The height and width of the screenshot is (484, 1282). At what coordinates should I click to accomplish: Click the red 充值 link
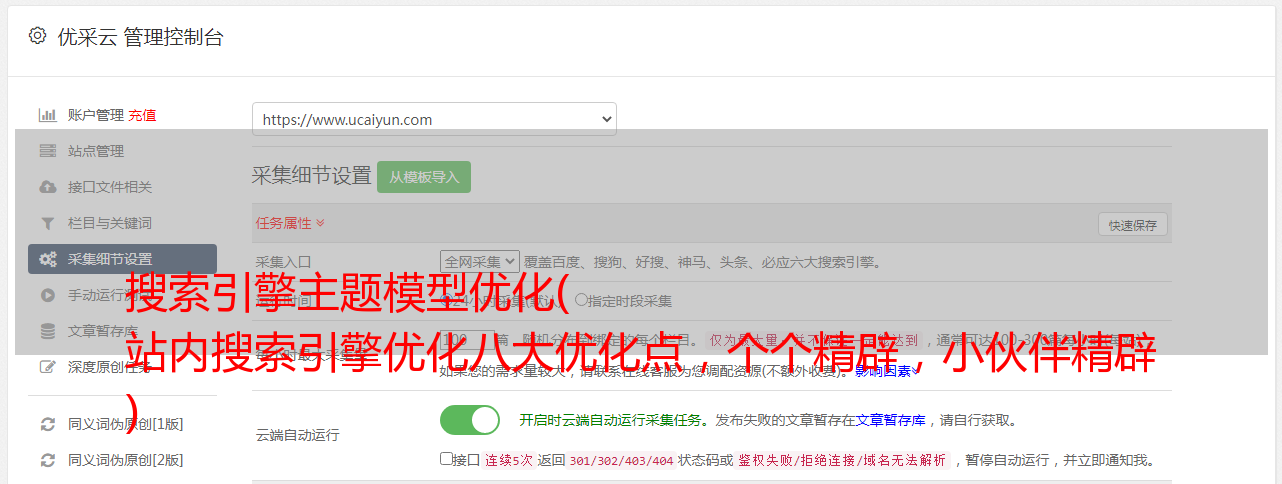[x=142, y=115]
